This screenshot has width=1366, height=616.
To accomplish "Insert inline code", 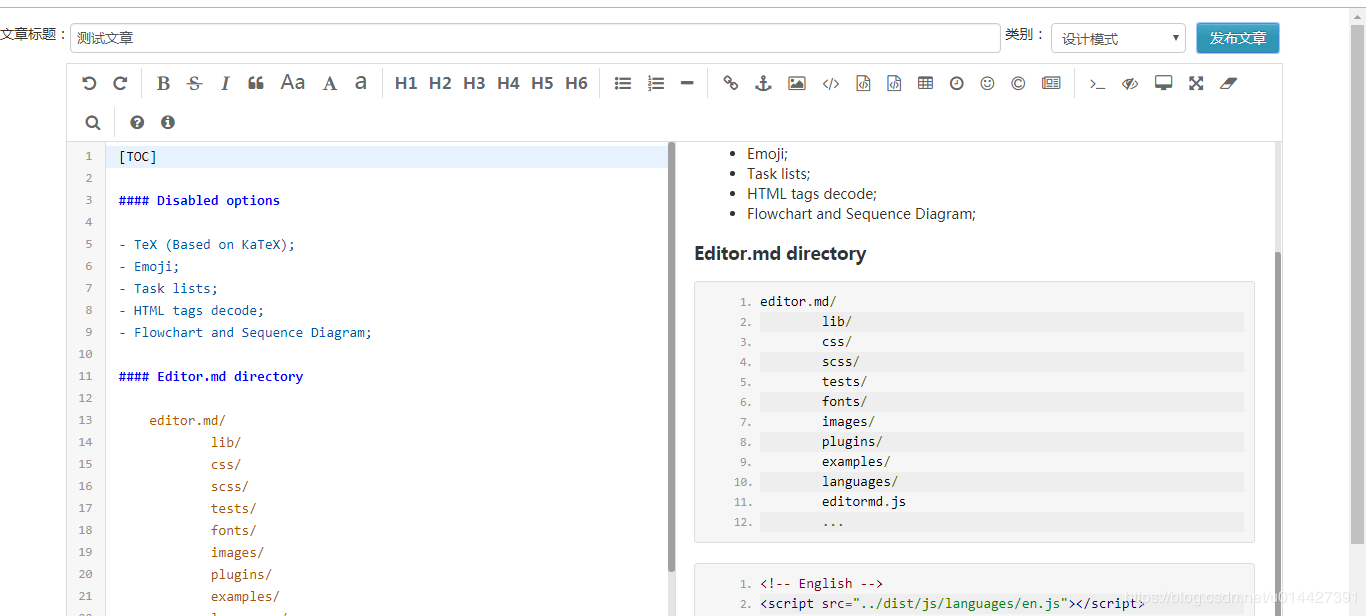I will click(831, 84).
